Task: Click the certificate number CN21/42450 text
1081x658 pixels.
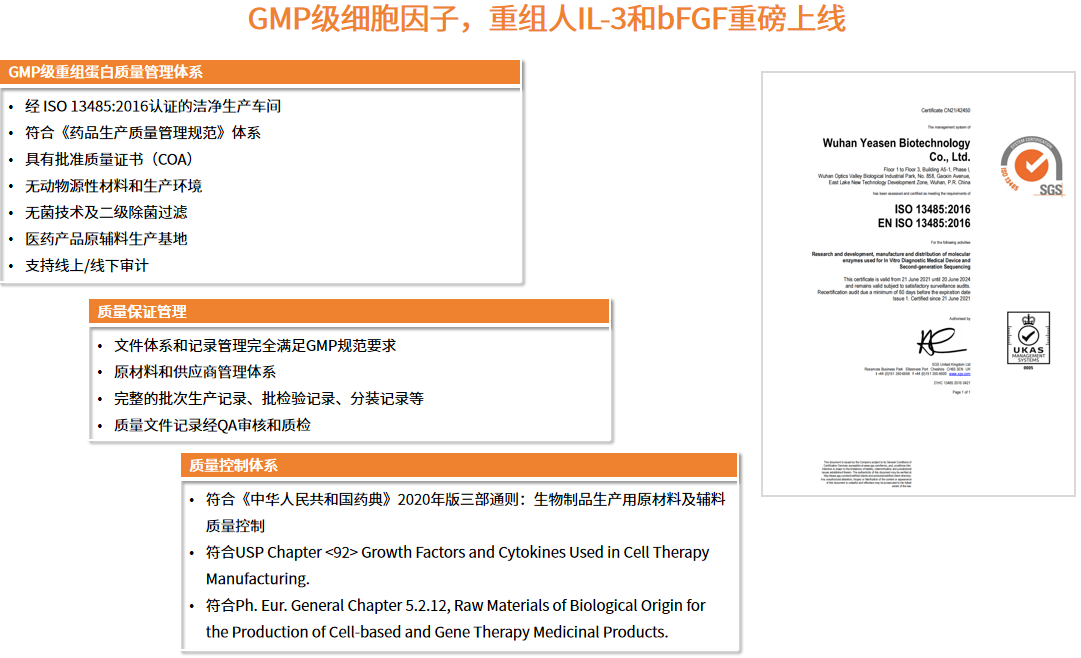Action: pos(944,109)
